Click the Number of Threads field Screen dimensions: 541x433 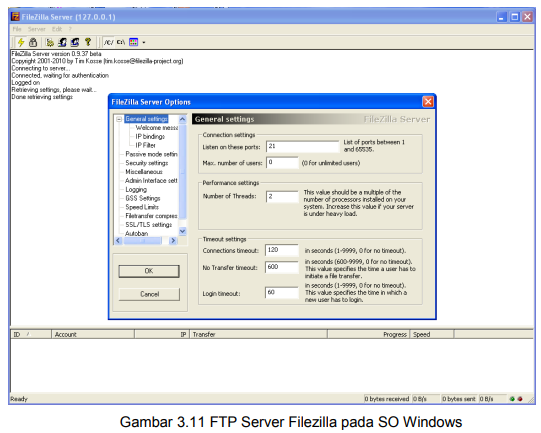click(282, 196)
